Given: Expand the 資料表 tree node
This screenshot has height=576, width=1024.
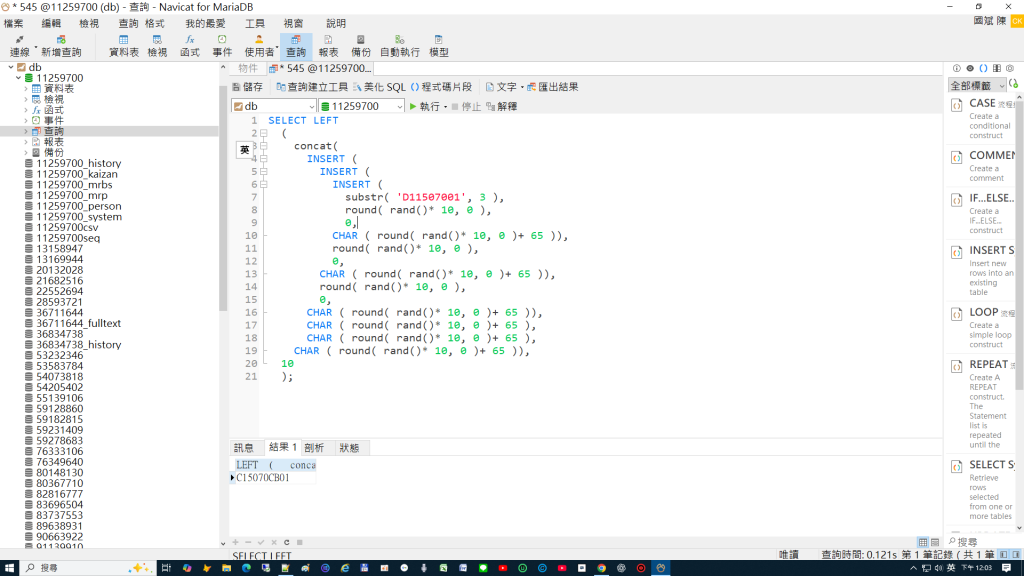Looking at the screenshot, I should (x=26, y=89).
